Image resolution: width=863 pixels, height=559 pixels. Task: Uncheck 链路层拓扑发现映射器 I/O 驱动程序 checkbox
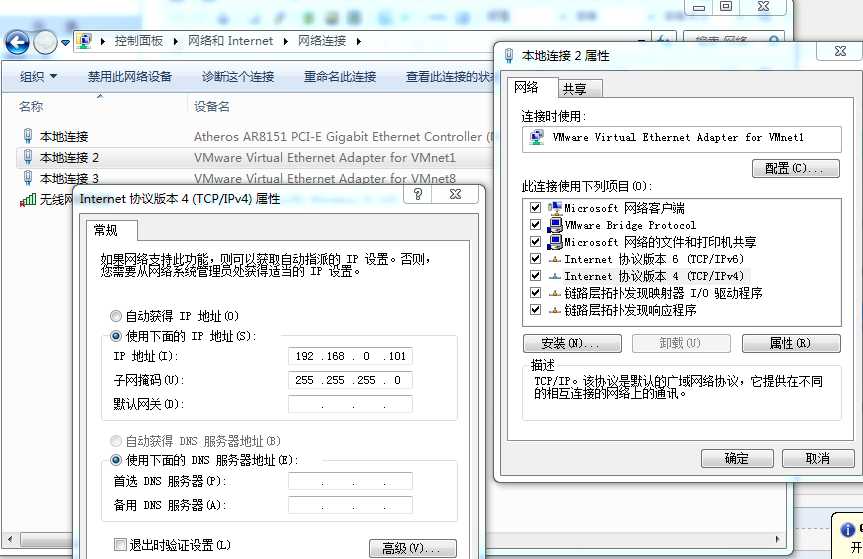(535, 292)
